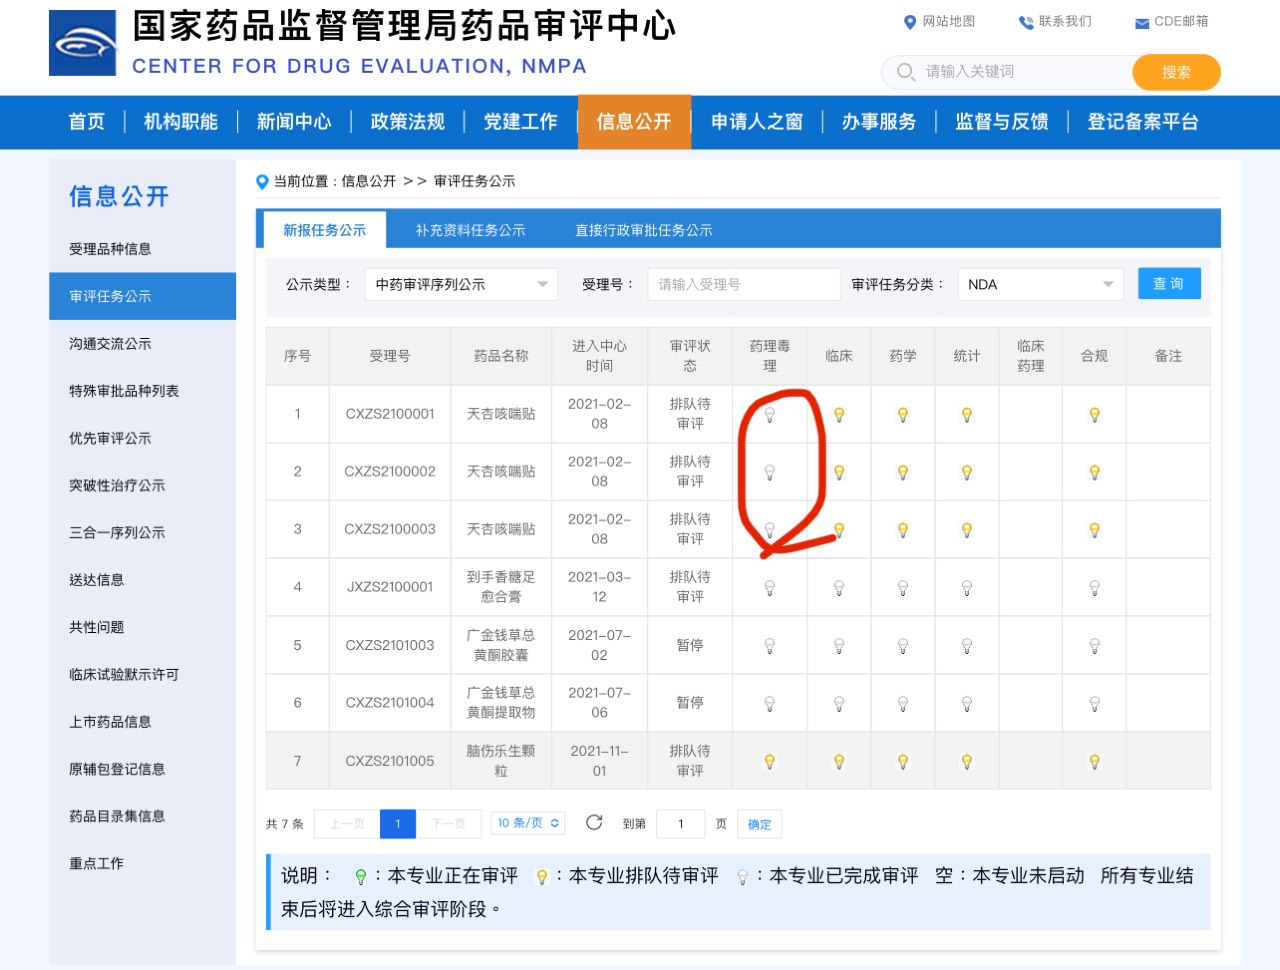The width and height of the screenshot is (1280, 970).
Task: Click the 受理号 input field
Action: tap(743, 285)
